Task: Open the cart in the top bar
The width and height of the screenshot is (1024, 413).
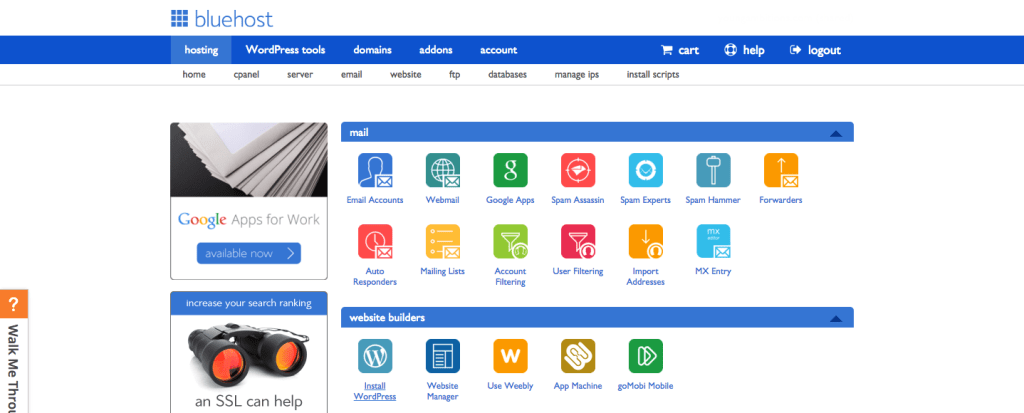Action: click(x=680, y=50)
